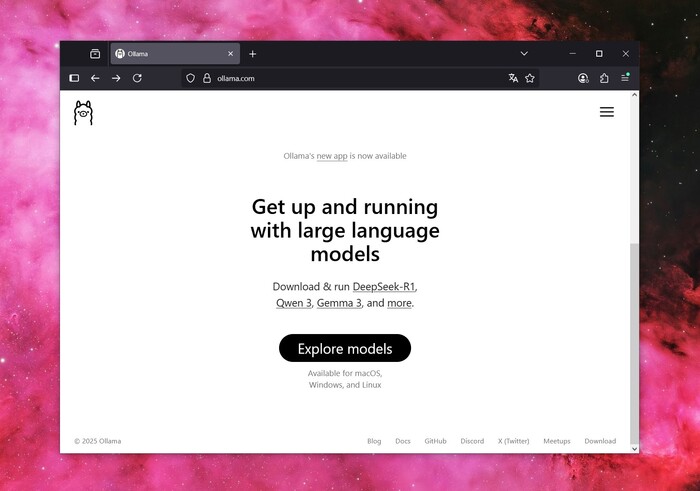Expand the list all tabs dropdown
Screen dimensions: 700x491
[524, 53]
